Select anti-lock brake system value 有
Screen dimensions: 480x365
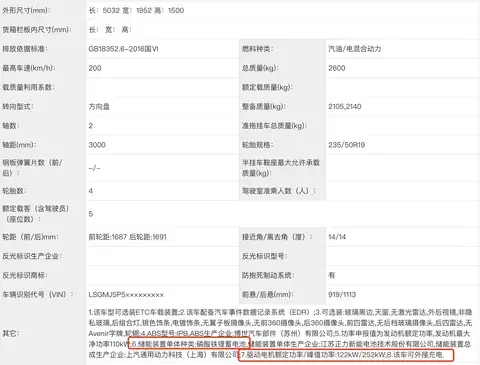pos(332,275)
